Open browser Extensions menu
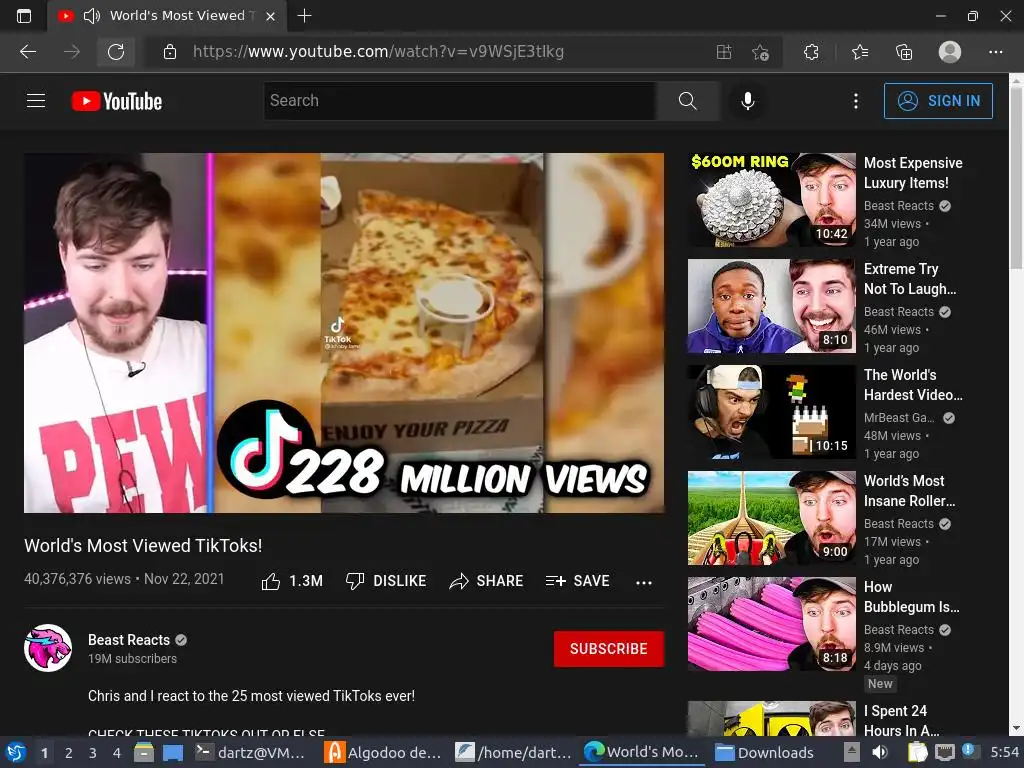Viewport: 1024px width, 768px height. click(811, 52)
